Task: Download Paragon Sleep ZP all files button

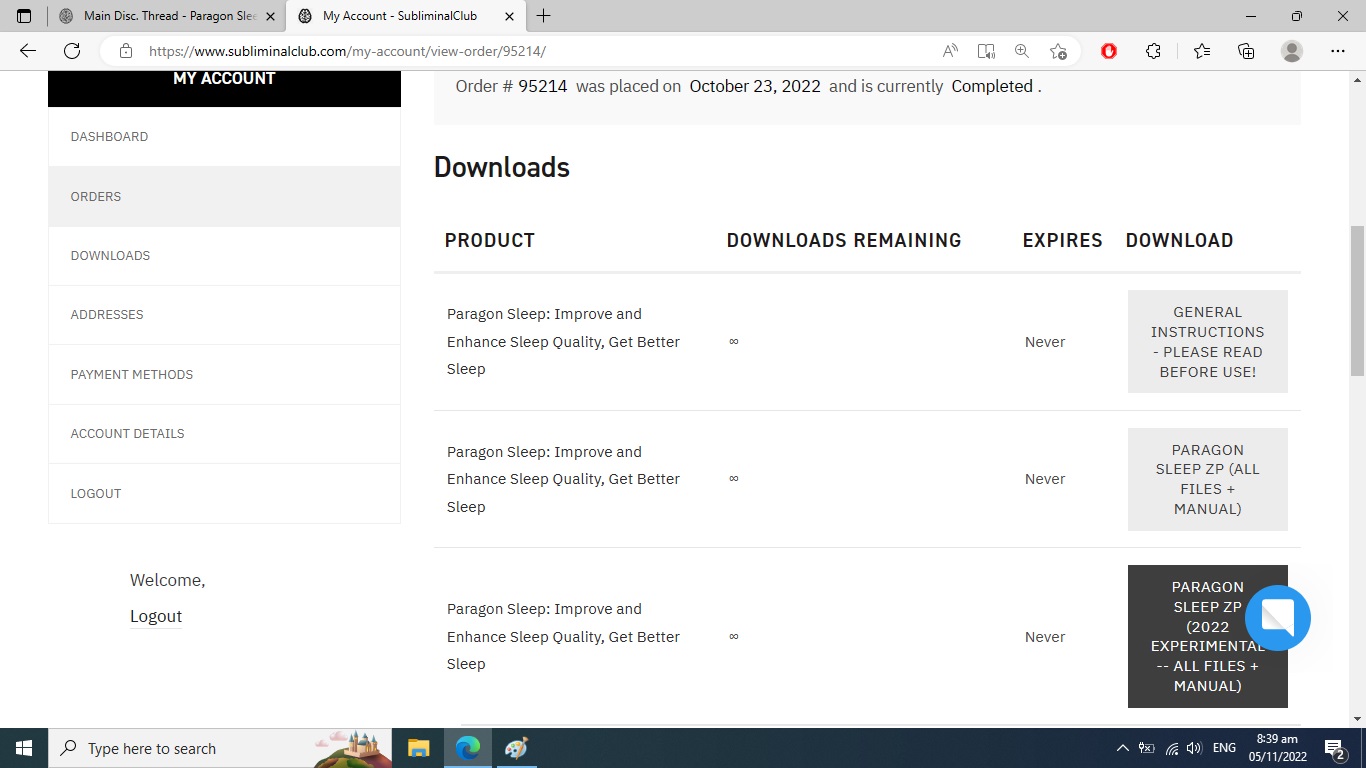Action: click(1207, 479)
